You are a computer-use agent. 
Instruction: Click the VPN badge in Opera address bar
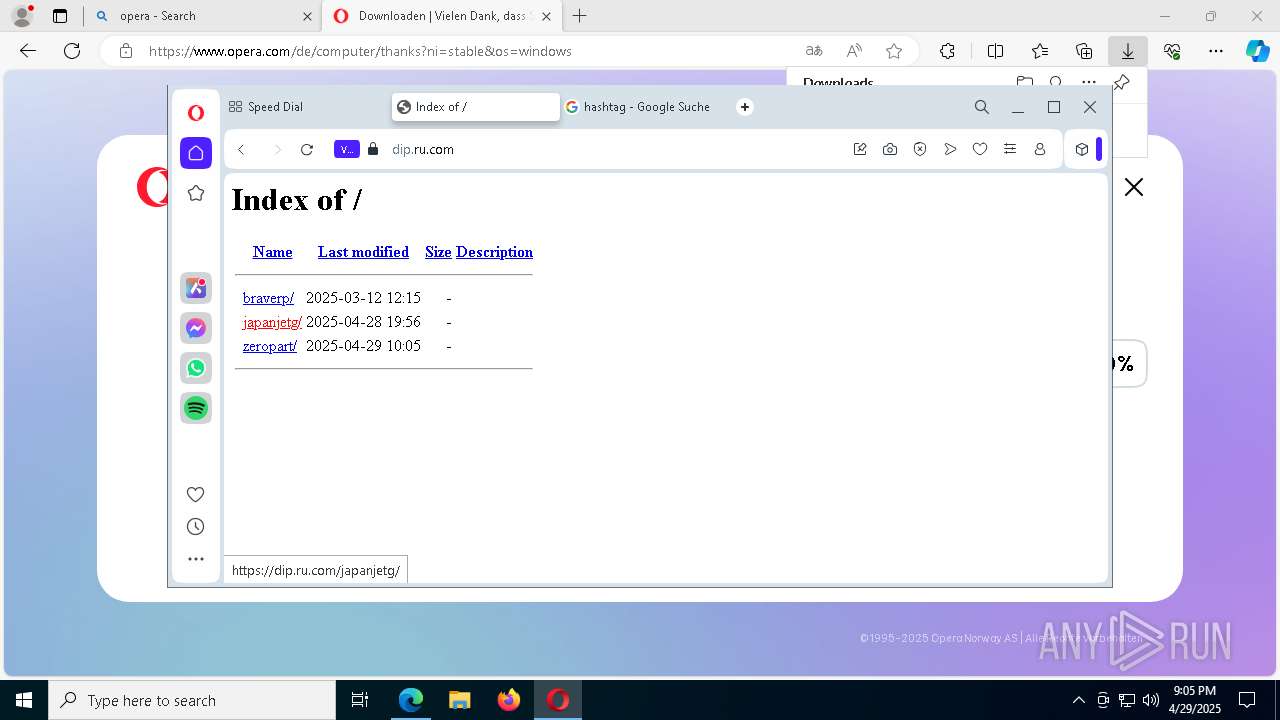[x=346, y=149]
